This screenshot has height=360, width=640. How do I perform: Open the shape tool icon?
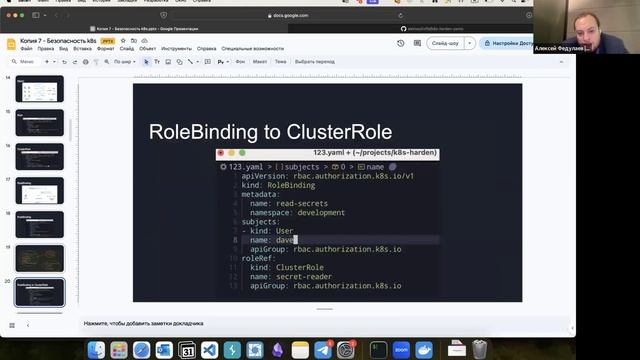180,62
